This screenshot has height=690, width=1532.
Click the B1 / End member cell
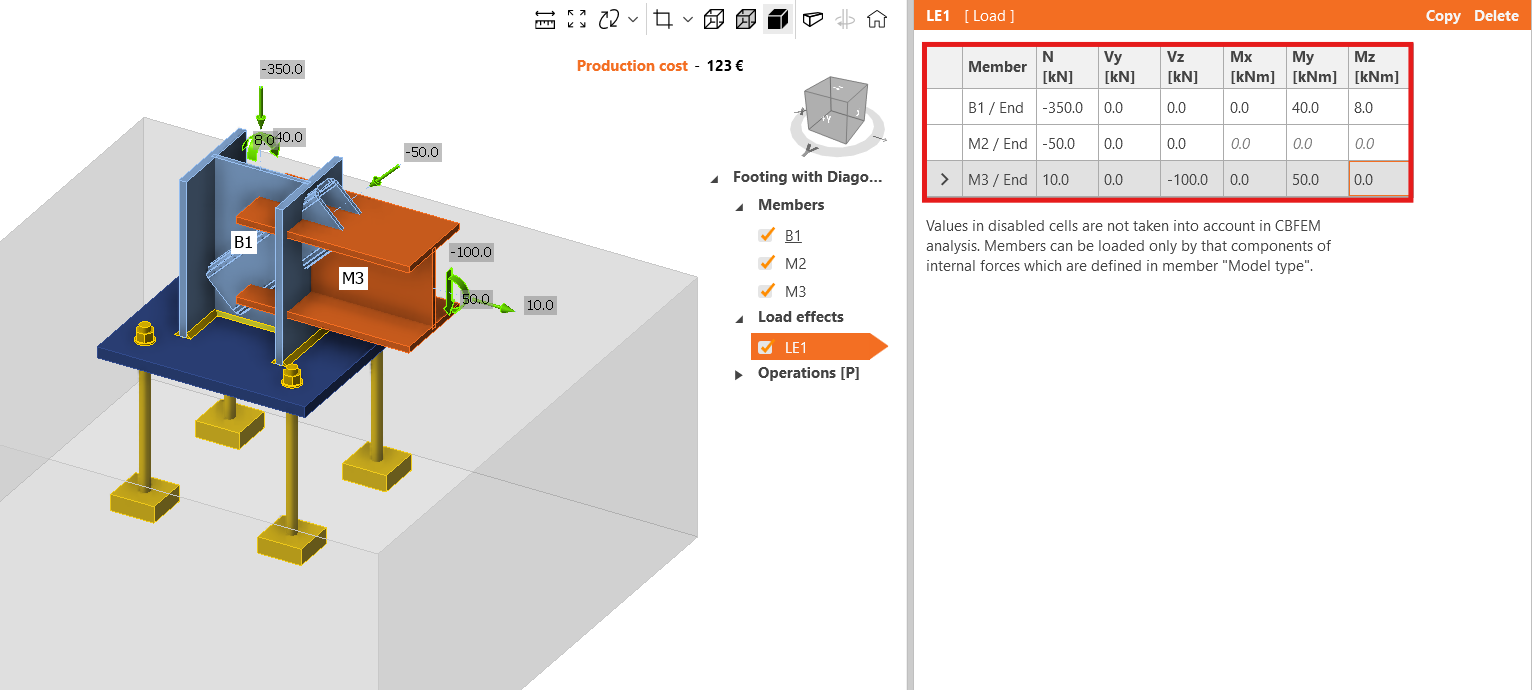tap(998, 107)
